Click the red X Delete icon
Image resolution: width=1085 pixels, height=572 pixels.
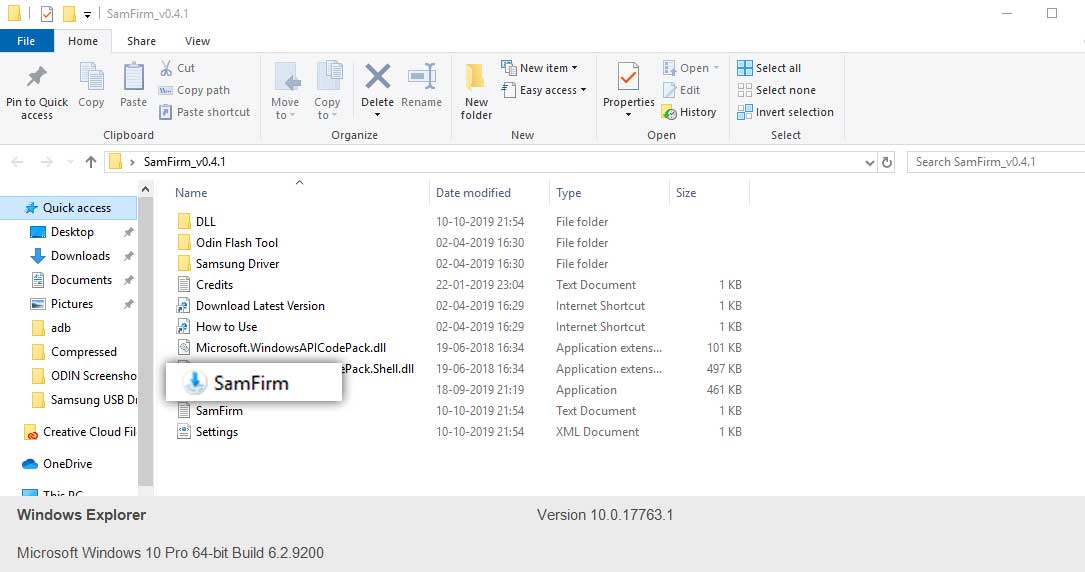click(x=378, y=76)
